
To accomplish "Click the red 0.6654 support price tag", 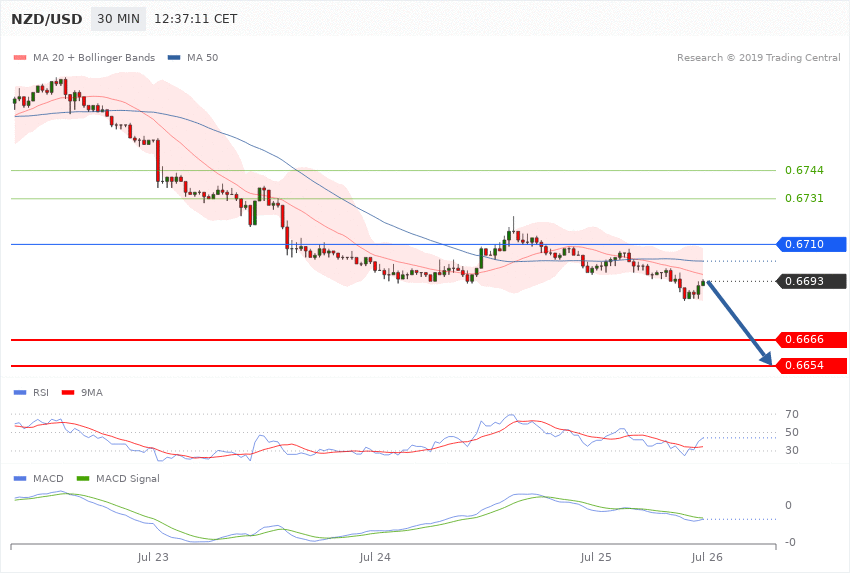I will pyautogui.click(x=812, y=366).
